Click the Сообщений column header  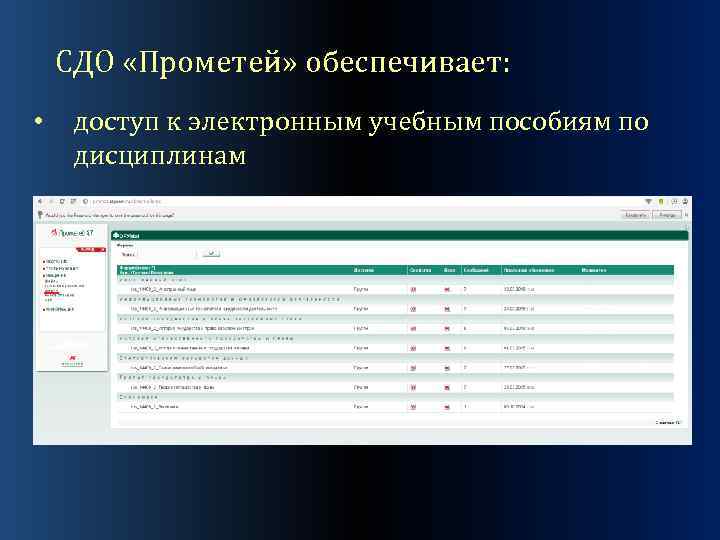[476, 270]
